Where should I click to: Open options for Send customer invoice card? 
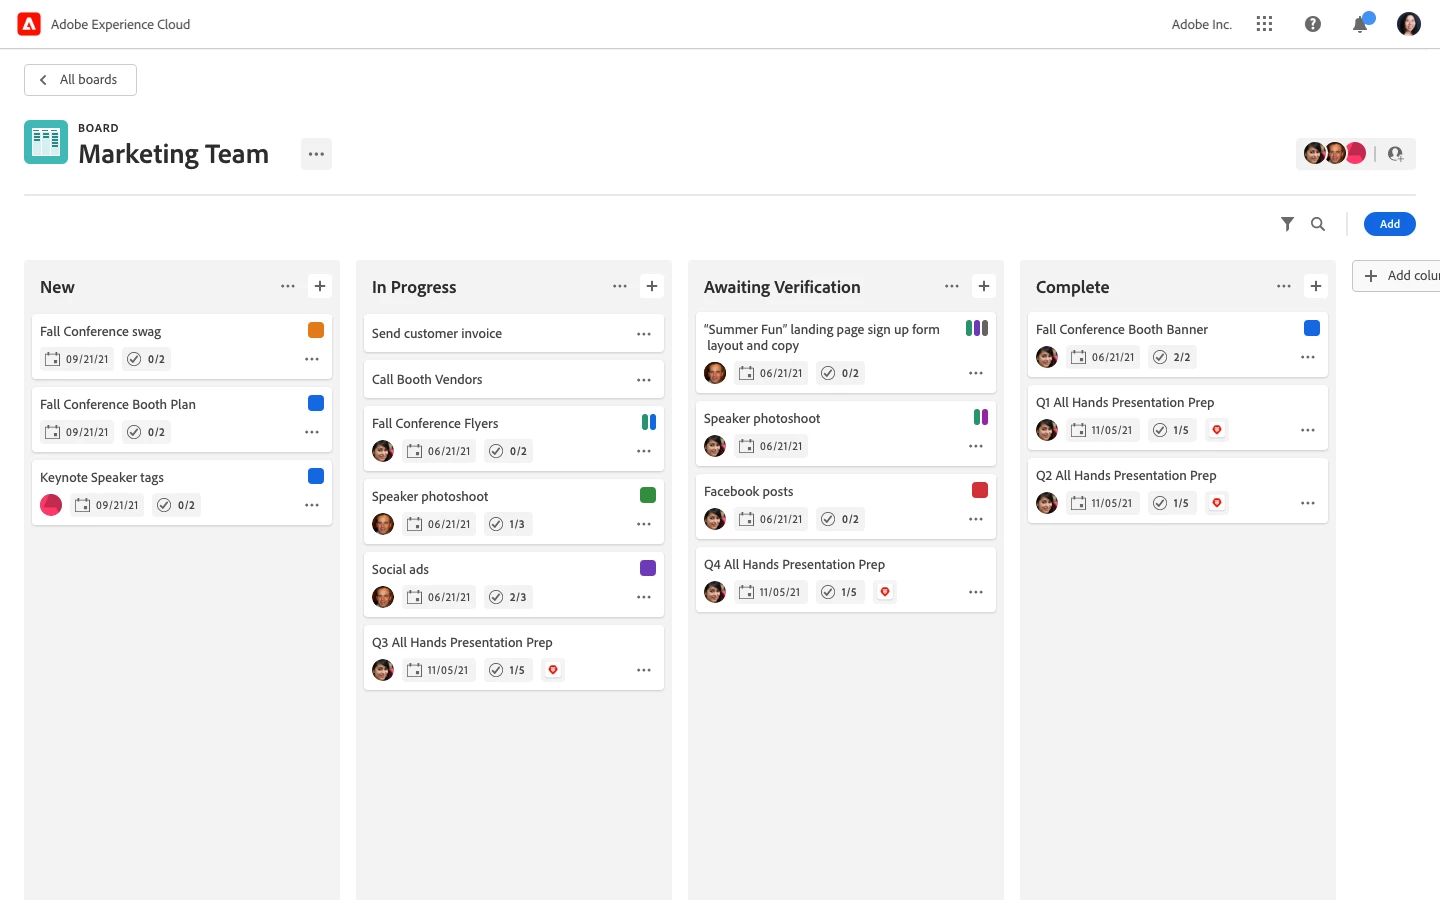point(644,334)
